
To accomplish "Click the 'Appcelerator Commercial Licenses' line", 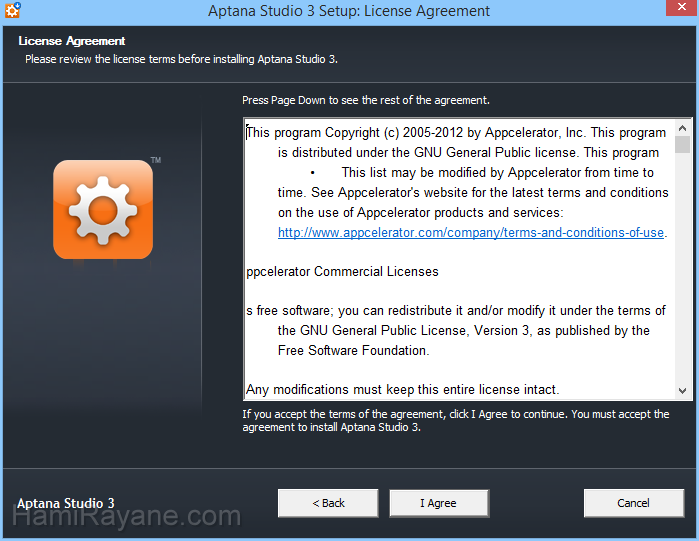I will pos(342,271).
